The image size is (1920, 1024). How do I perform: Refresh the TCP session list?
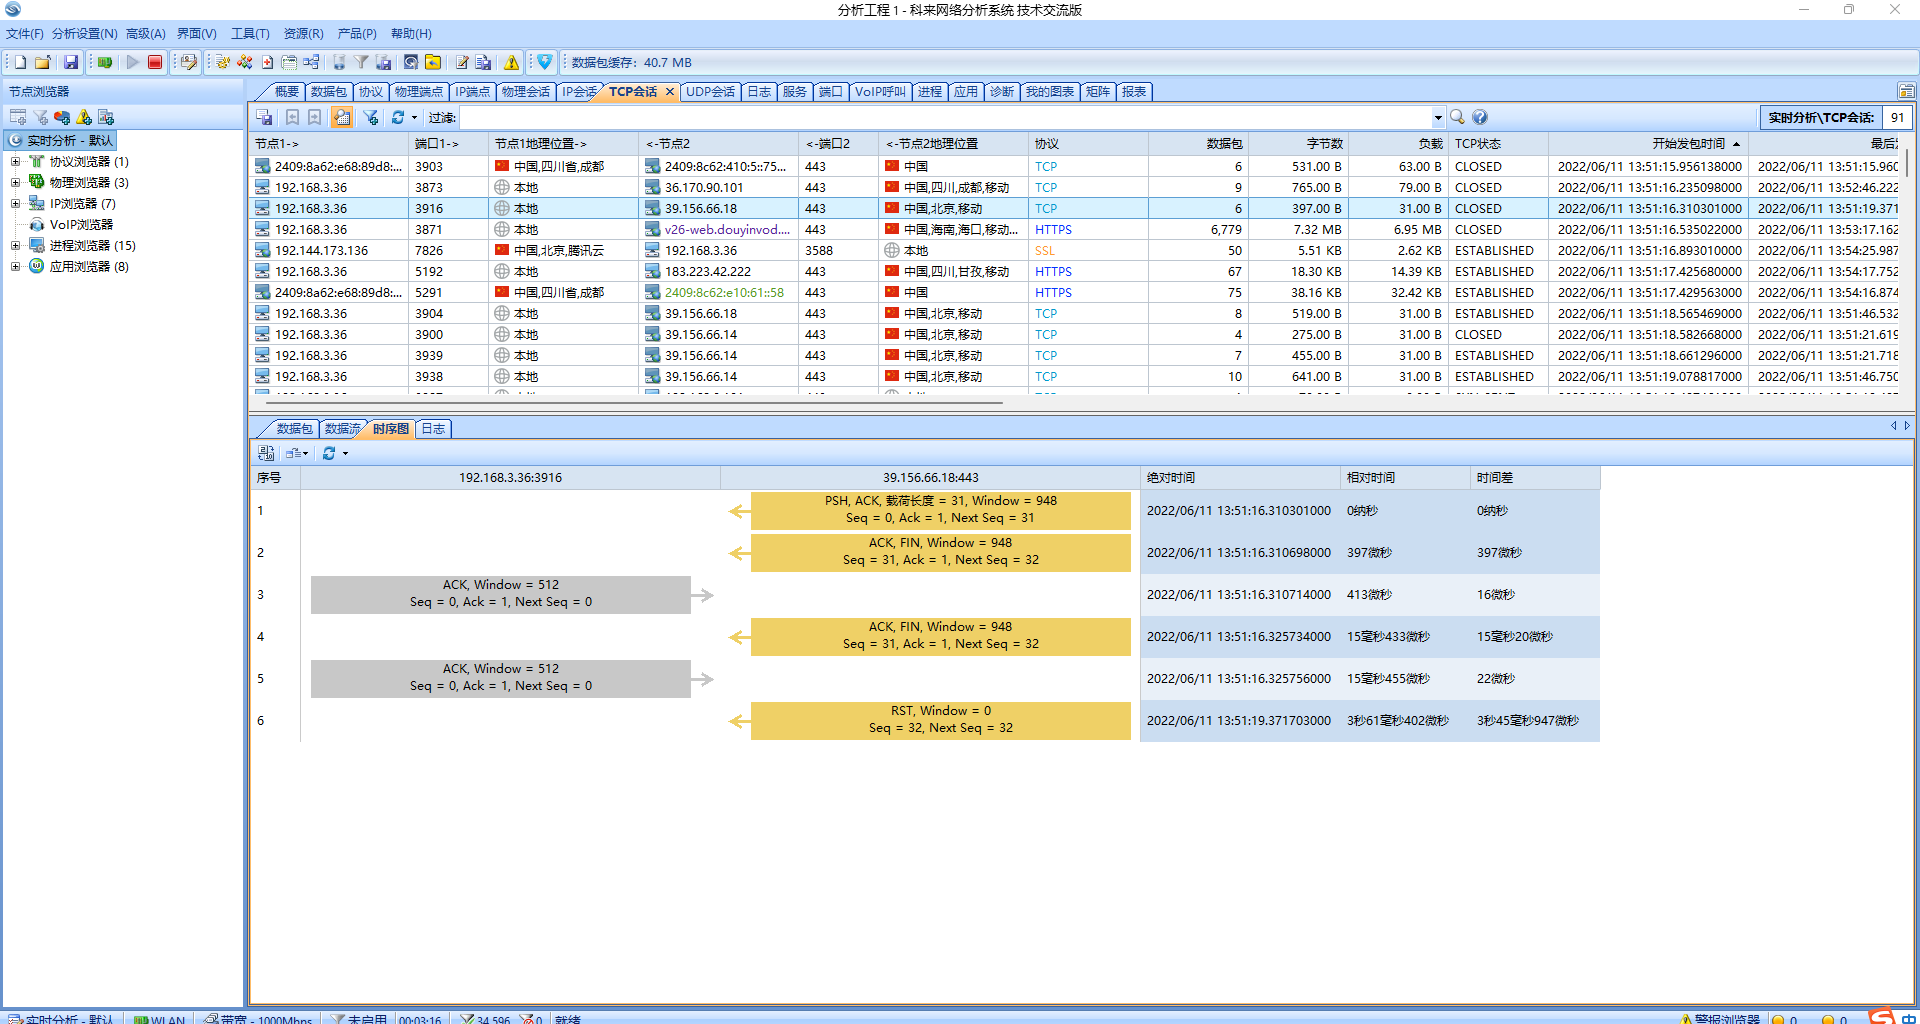coord(398,117)
